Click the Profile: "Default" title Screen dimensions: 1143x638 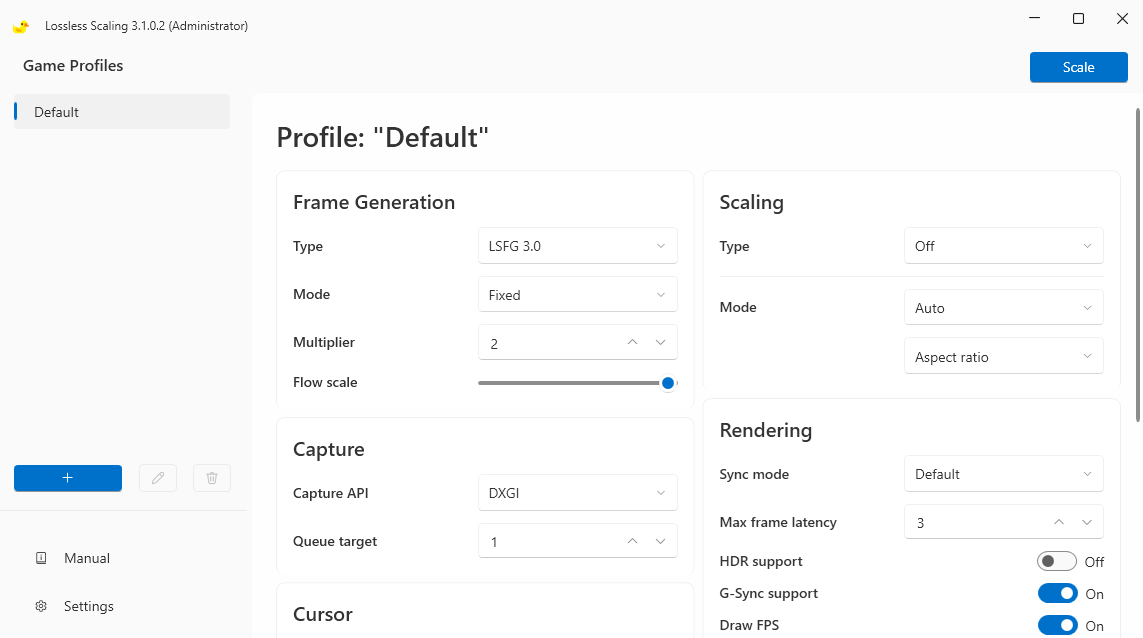click(x=382, y=137)
